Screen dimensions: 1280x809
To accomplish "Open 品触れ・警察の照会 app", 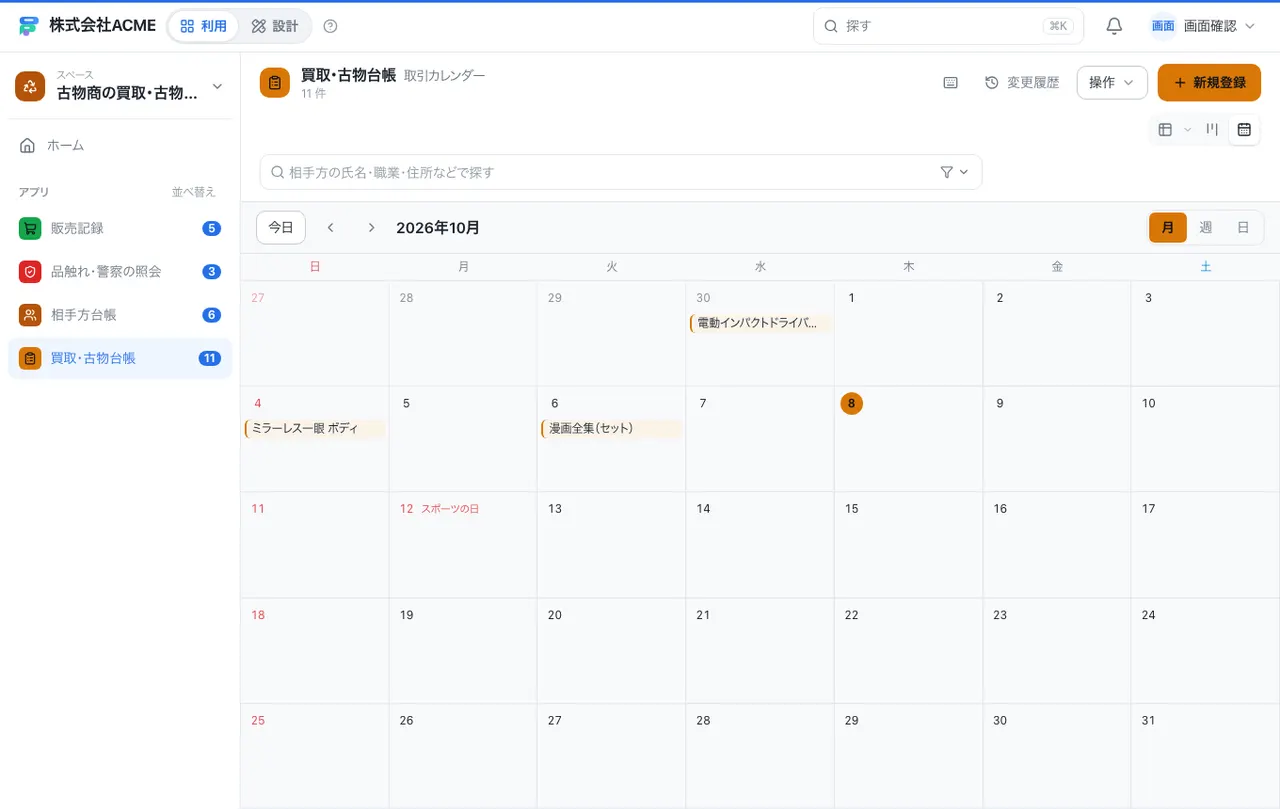I will pyautogui.click(x=120, y=271).
